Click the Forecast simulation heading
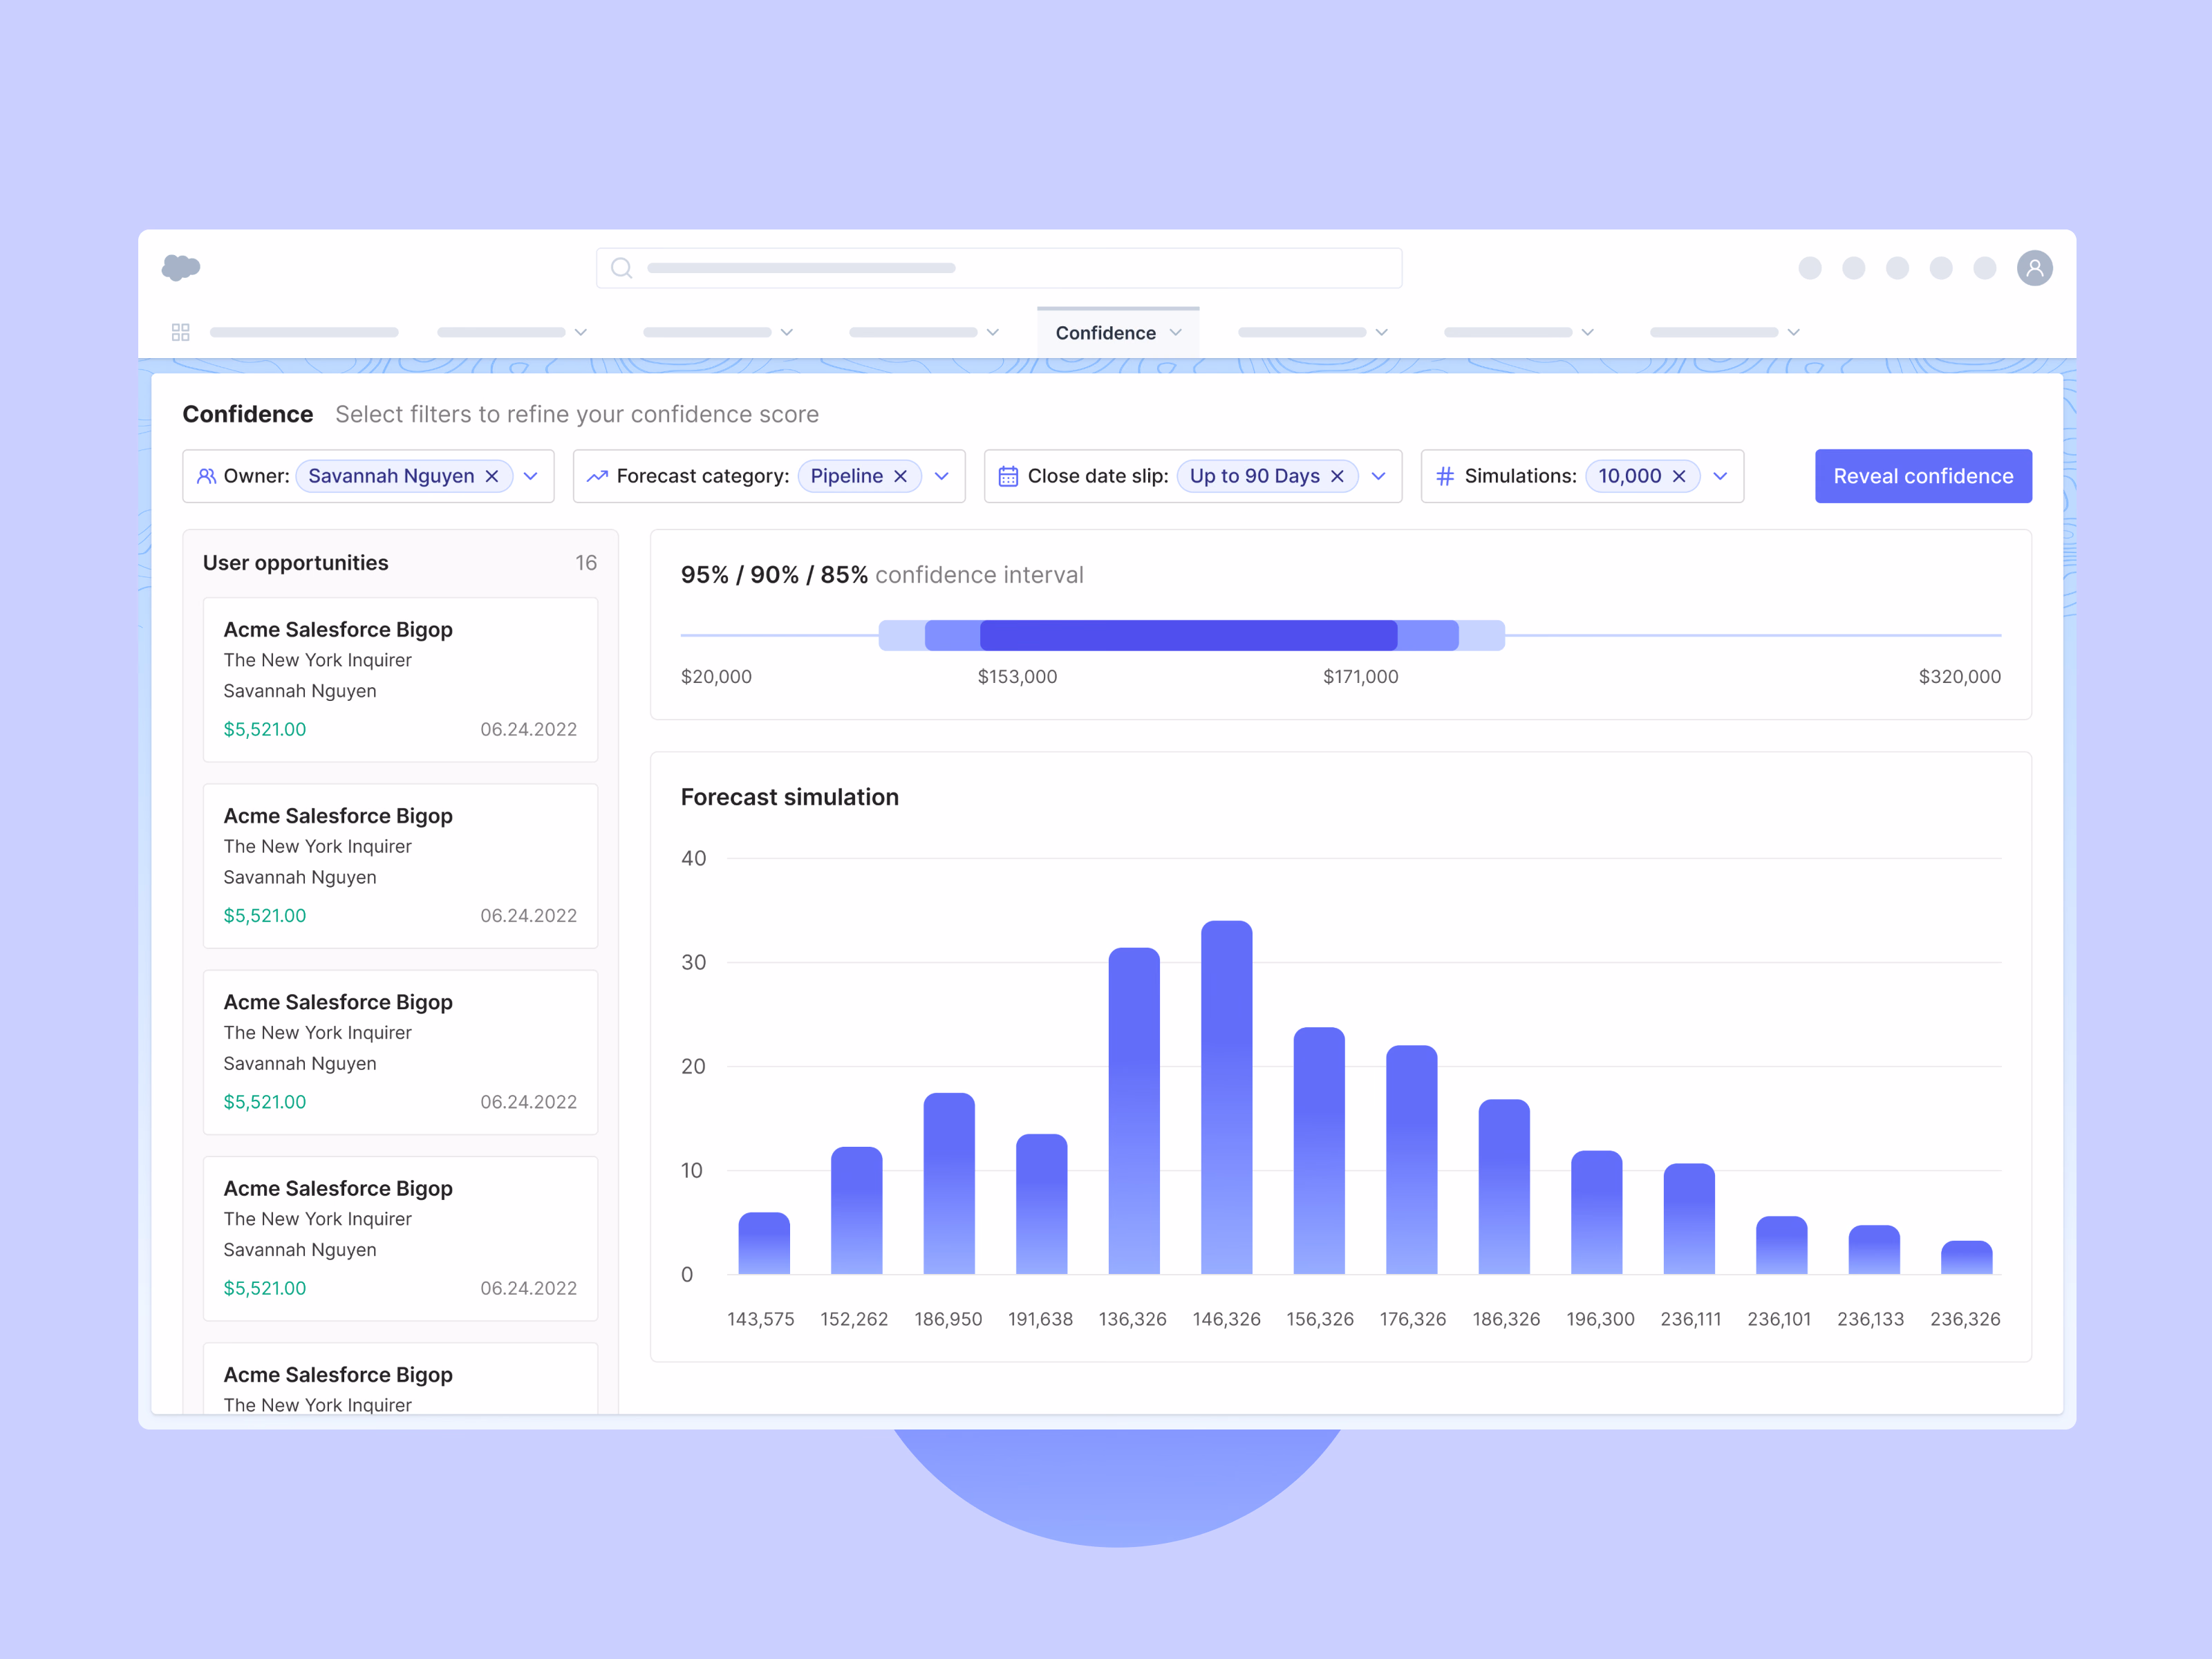Viewport: 2212px width, 1659px height. click(789, 797)
